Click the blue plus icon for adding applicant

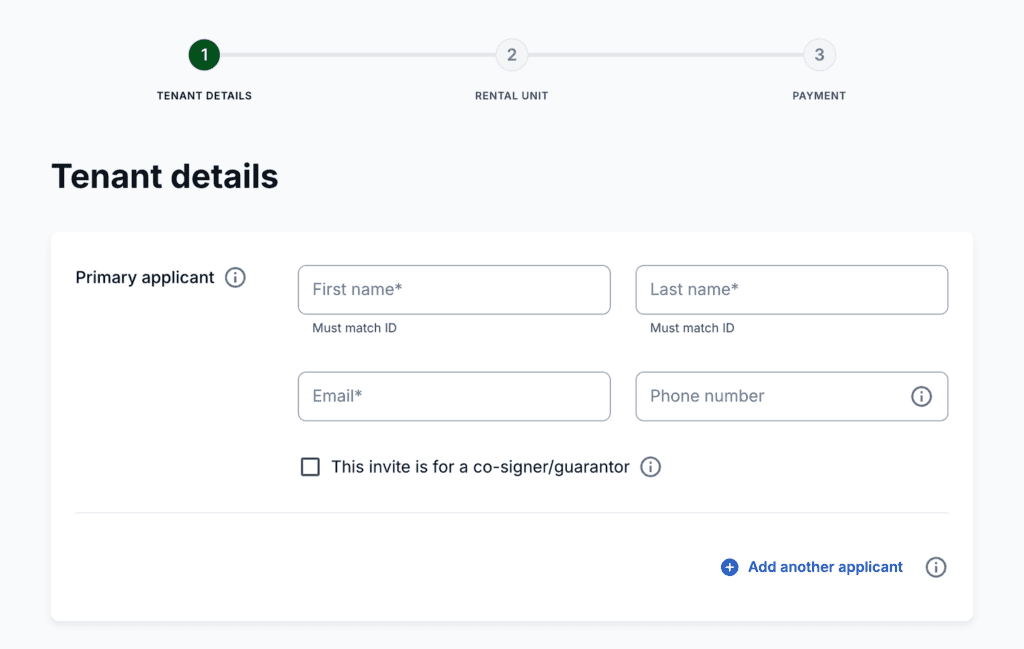[729, 568]
